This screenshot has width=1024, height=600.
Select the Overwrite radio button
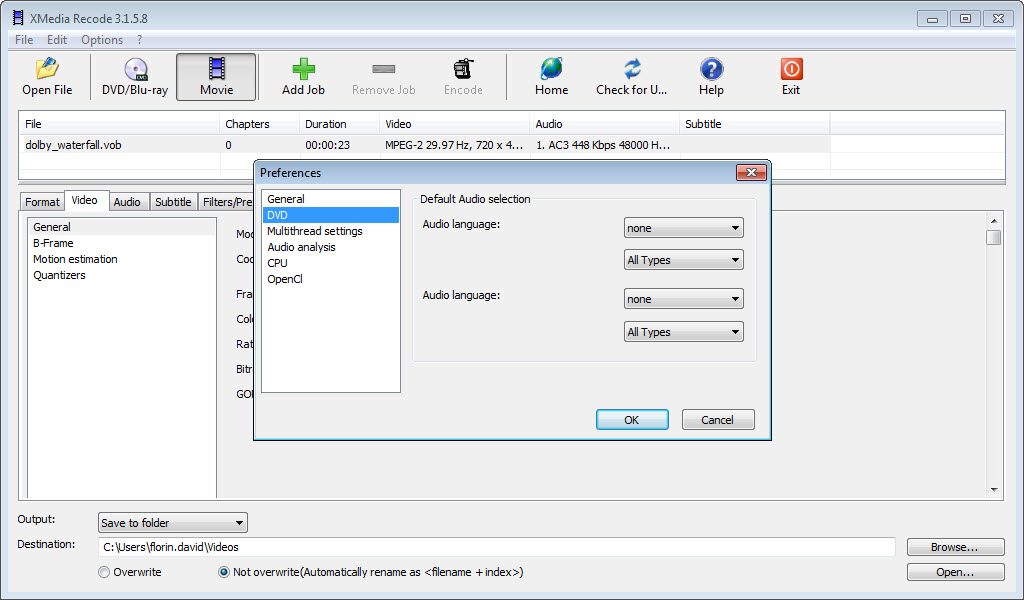(x=104, y=572)
